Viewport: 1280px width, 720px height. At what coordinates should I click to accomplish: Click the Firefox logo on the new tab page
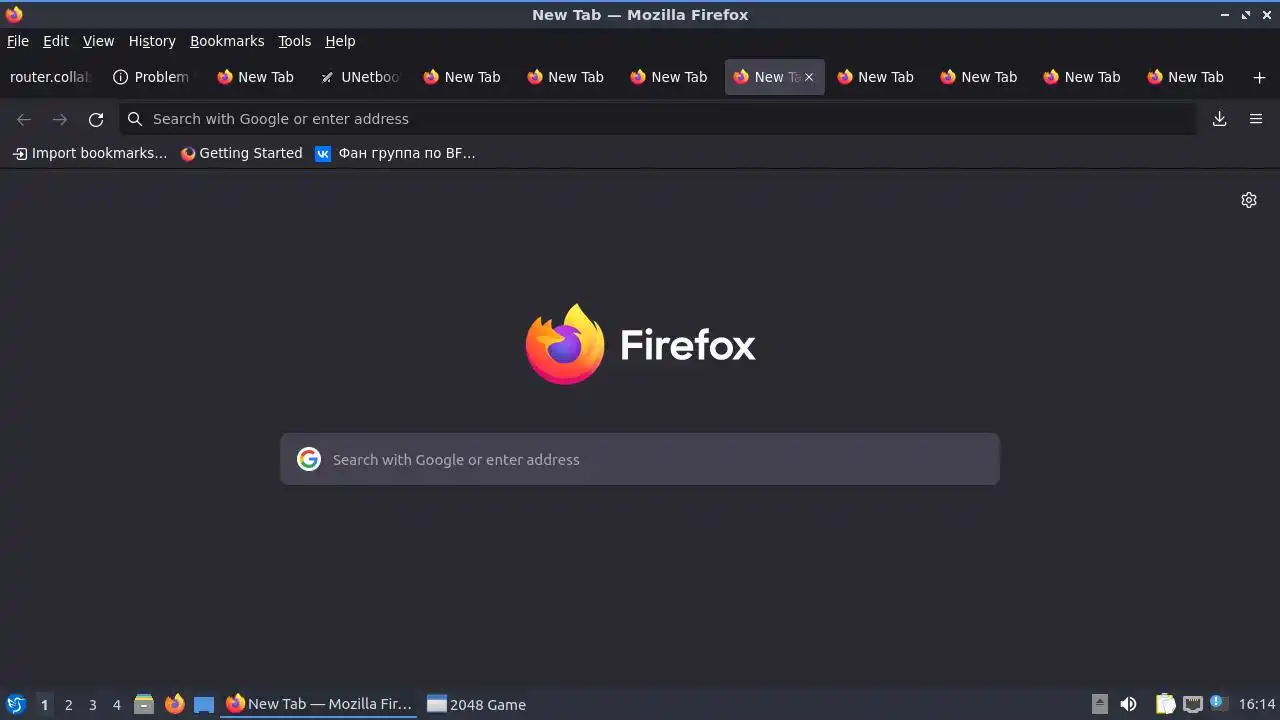pos(565,344)
